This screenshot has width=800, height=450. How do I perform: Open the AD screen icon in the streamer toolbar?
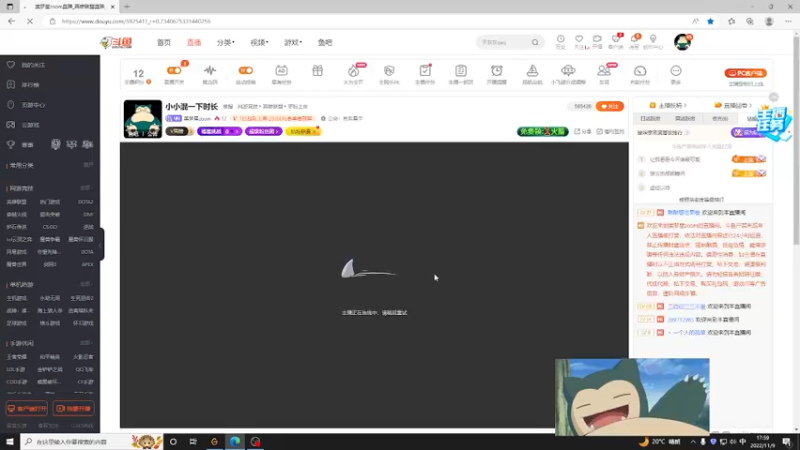click(x=281, y=70)
